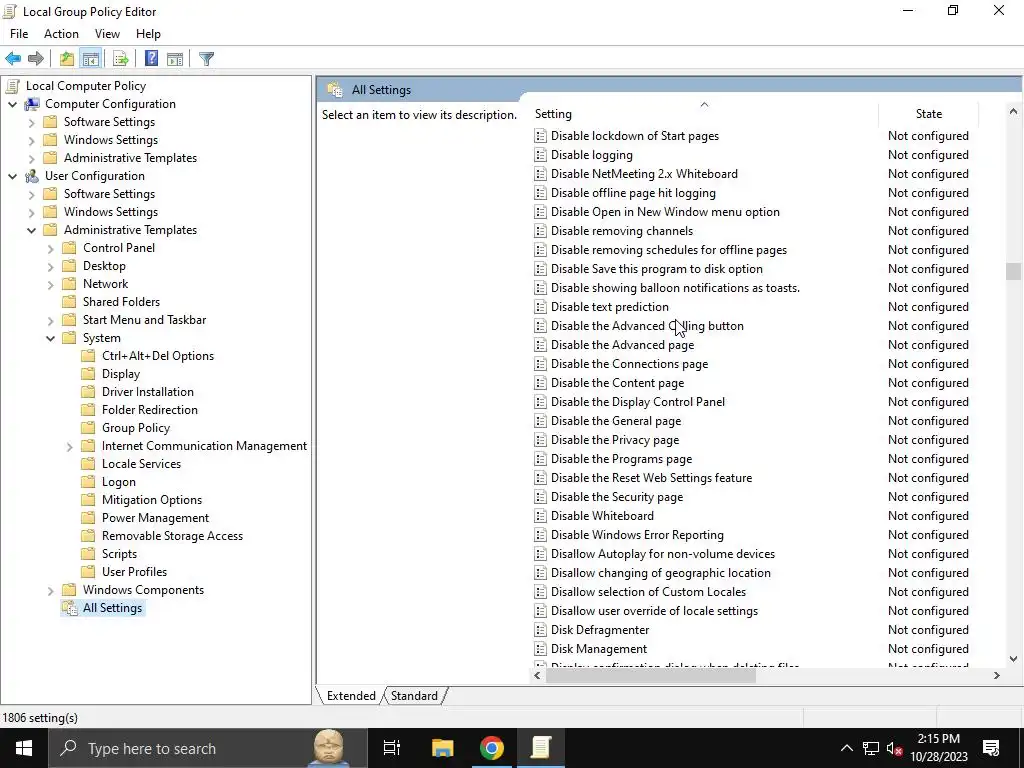Toggle the Show/Hide Console Tree icon
This screenshot has width=1024, height=768.
(x=91, y=59)
